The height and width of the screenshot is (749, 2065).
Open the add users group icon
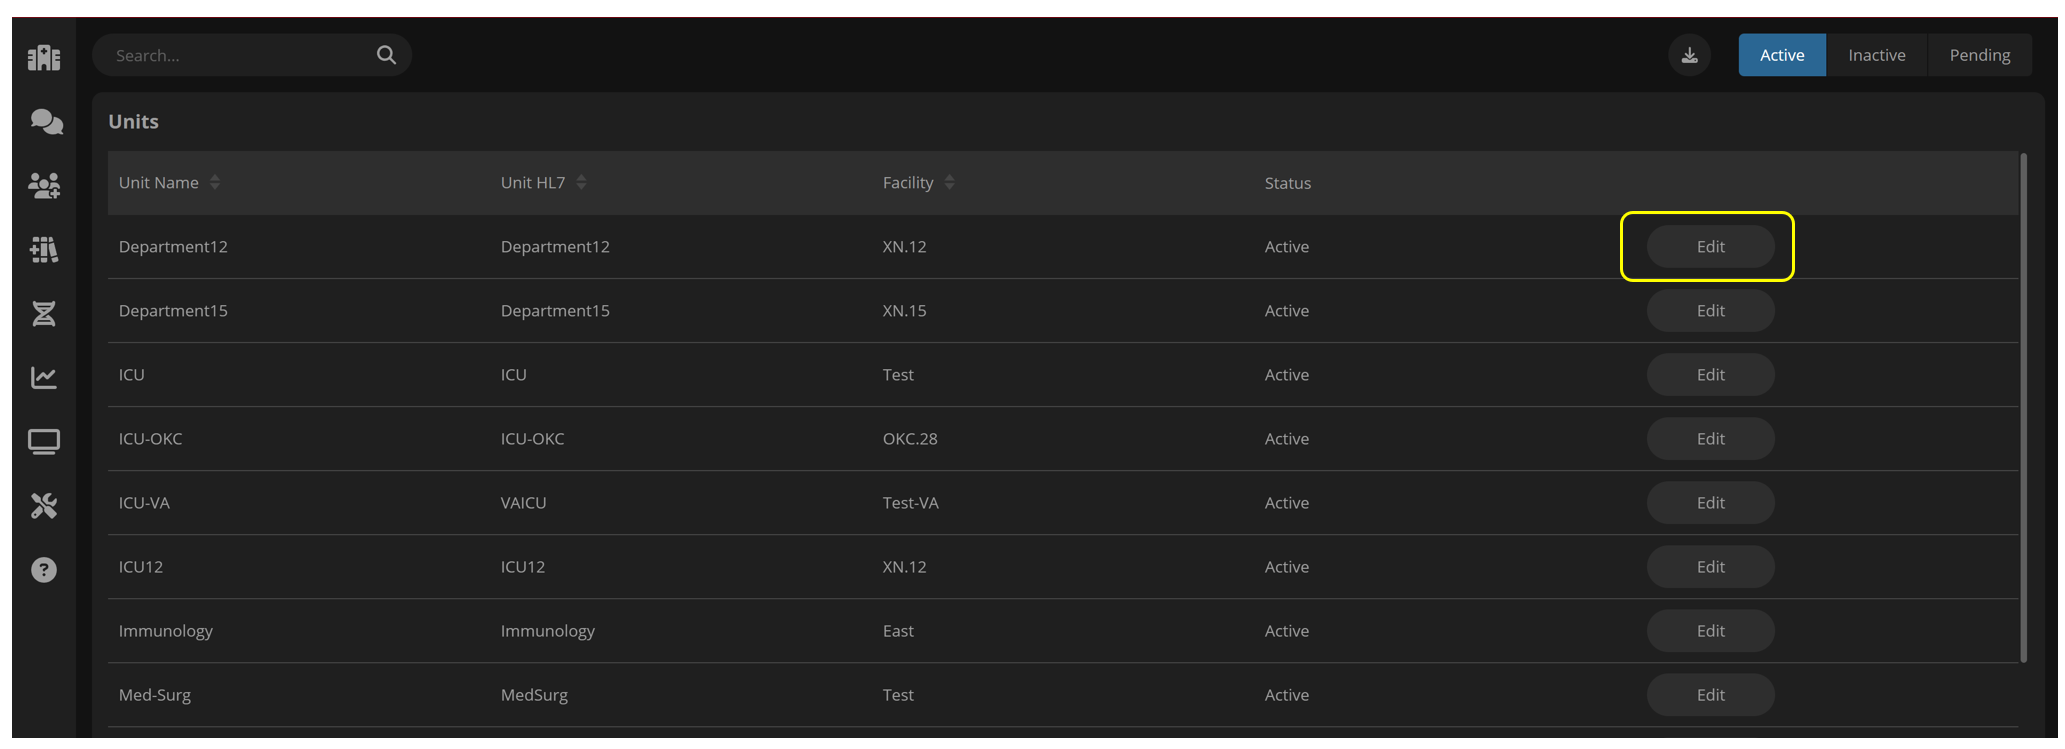click(x=44, y=185)
